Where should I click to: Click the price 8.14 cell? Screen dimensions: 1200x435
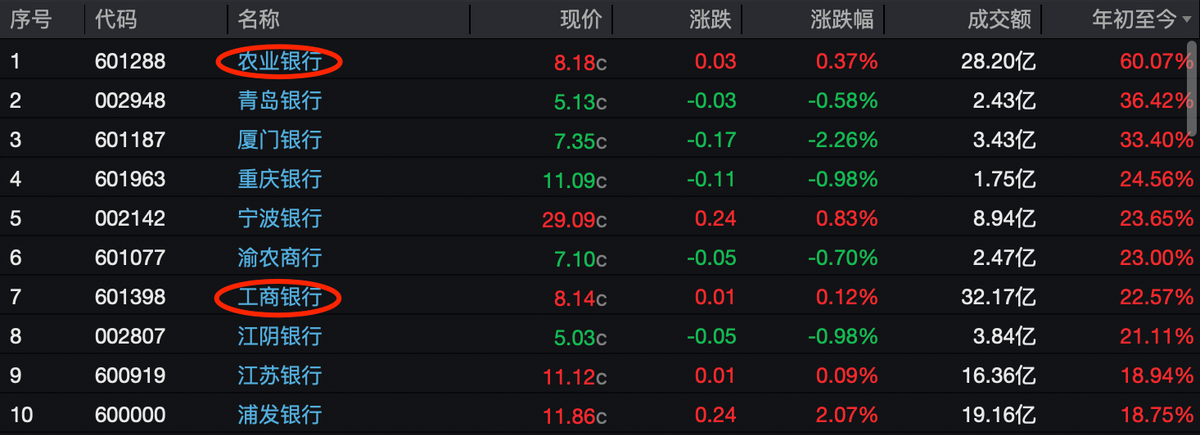580,297
